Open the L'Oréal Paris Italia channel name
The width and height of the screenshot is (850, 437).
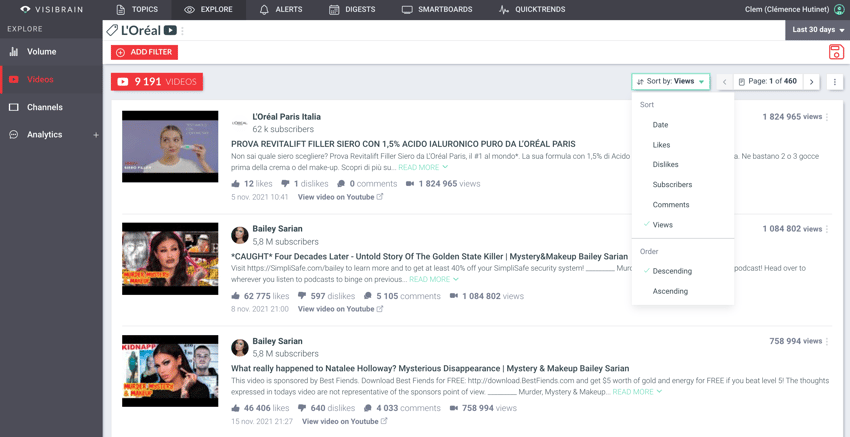click(x=286, y=117)
